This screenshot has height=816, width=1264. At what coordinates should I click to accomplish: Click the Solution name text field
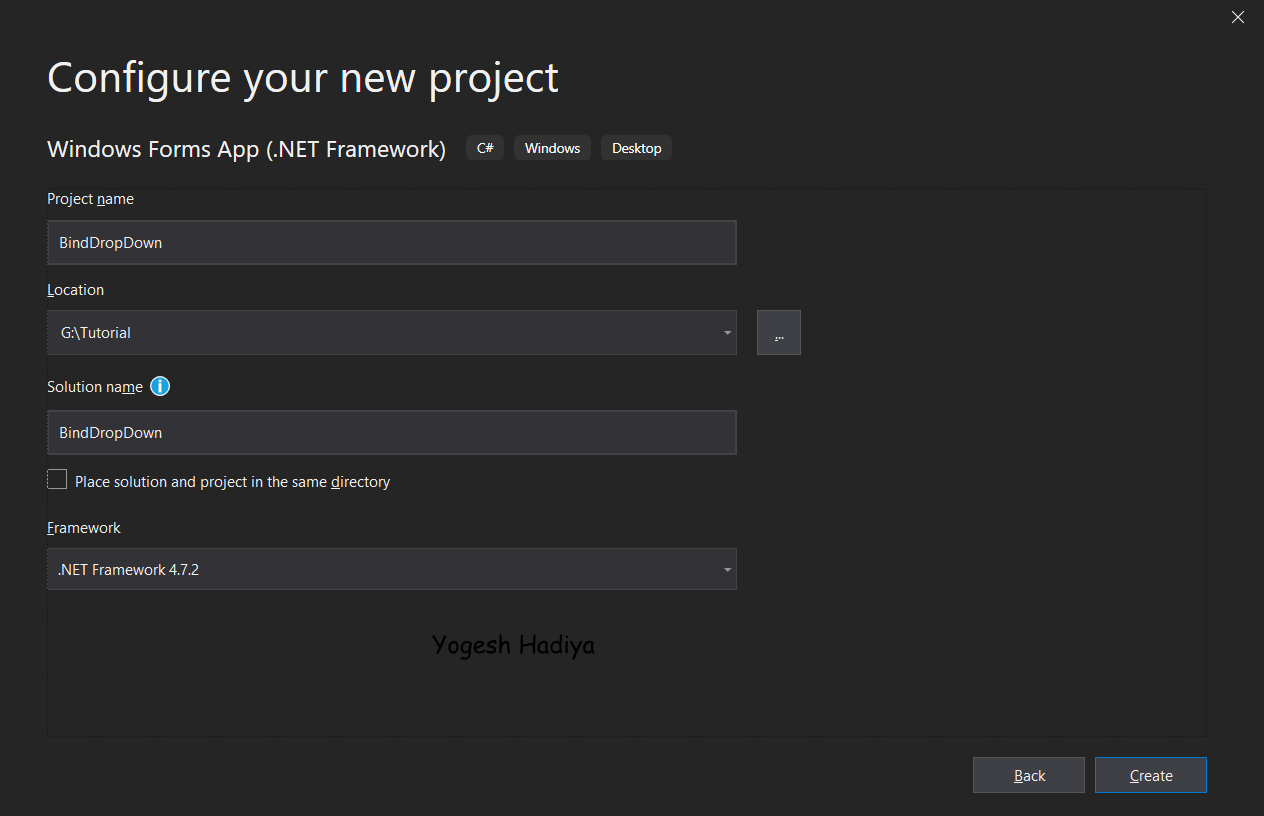click(x=392, y=432)
